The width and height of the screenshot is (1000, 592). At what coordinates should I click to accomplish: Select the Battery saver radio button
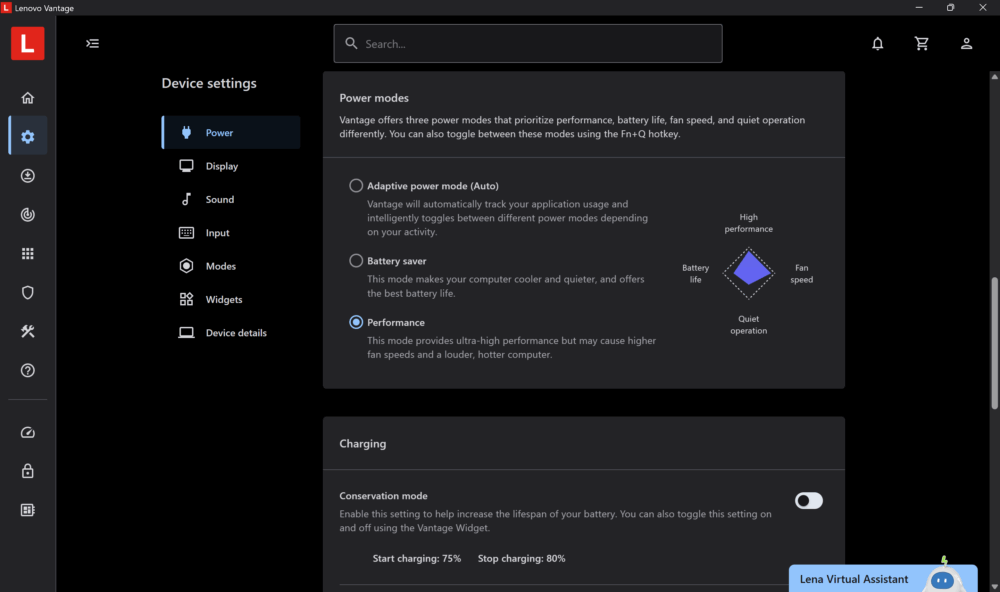pos(356,260)
